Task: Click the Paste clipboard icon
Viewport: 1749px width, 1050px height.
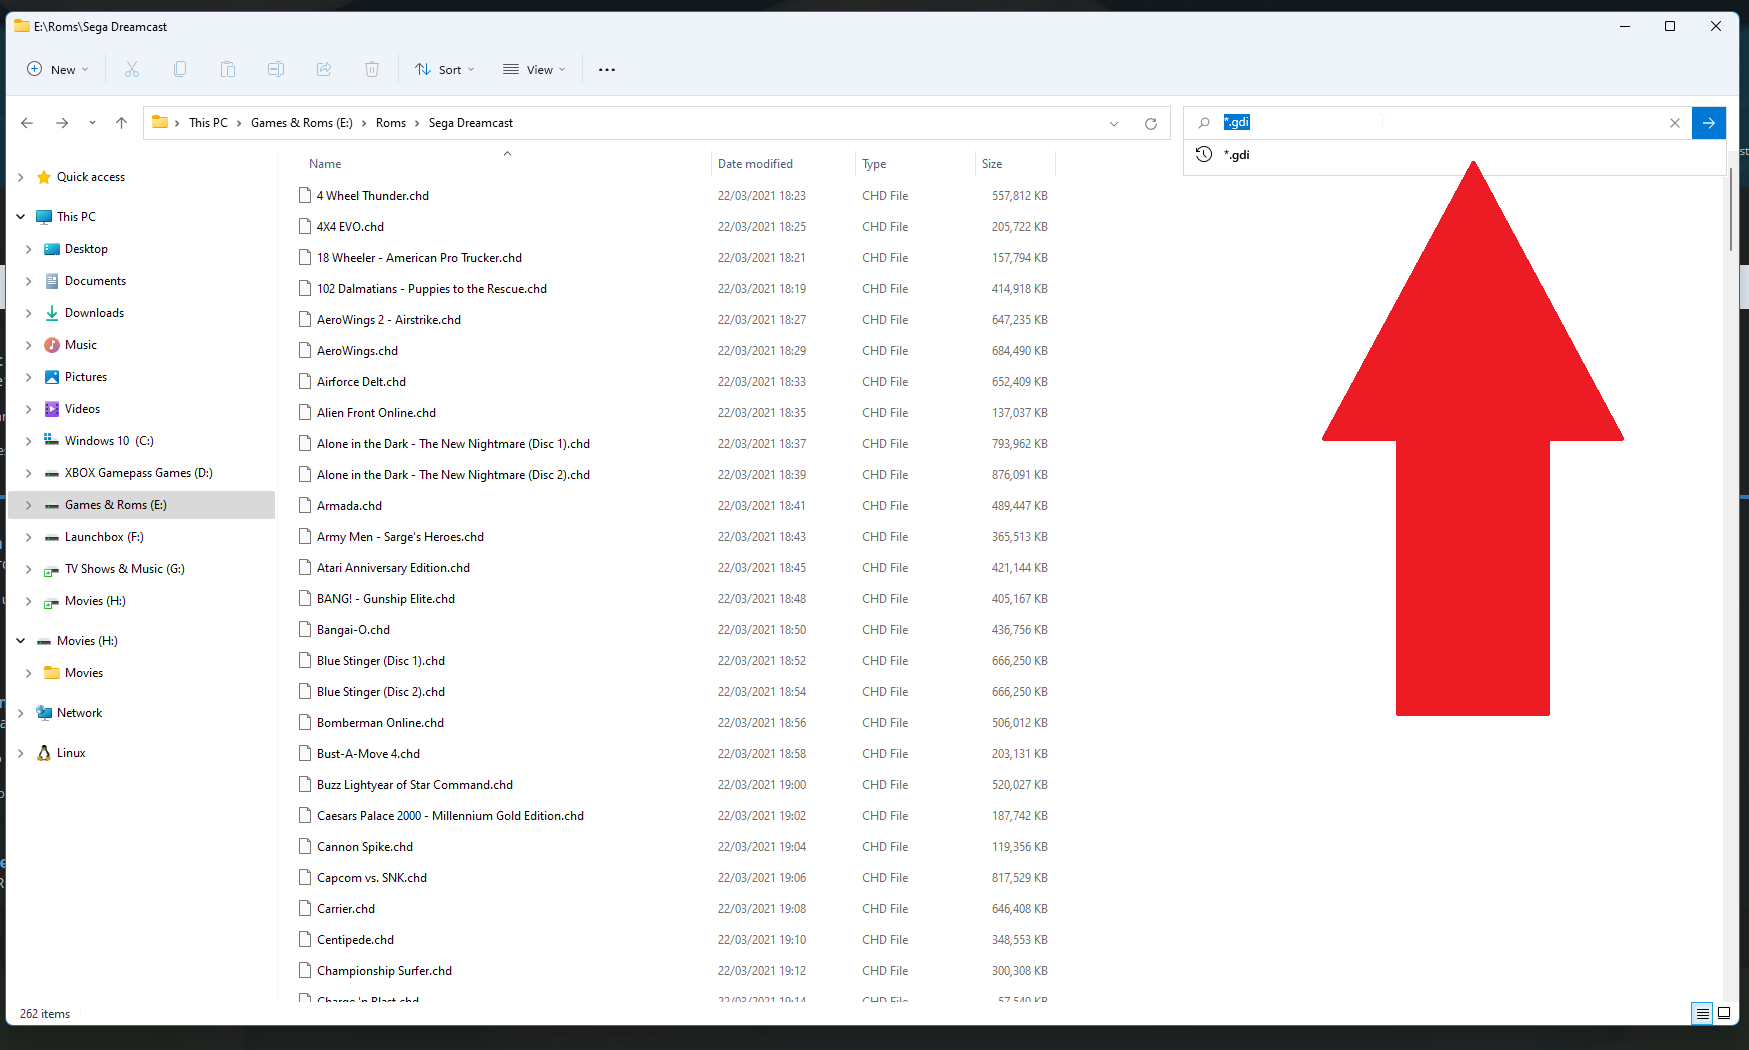Action: point(228,69)
